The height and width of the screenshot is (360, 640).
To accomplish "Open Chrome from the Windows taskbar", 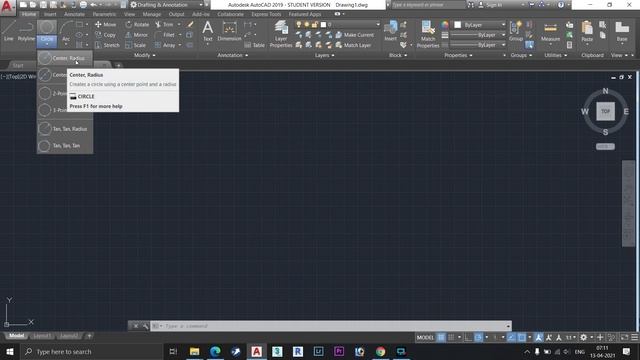I will tap(380, 351).
